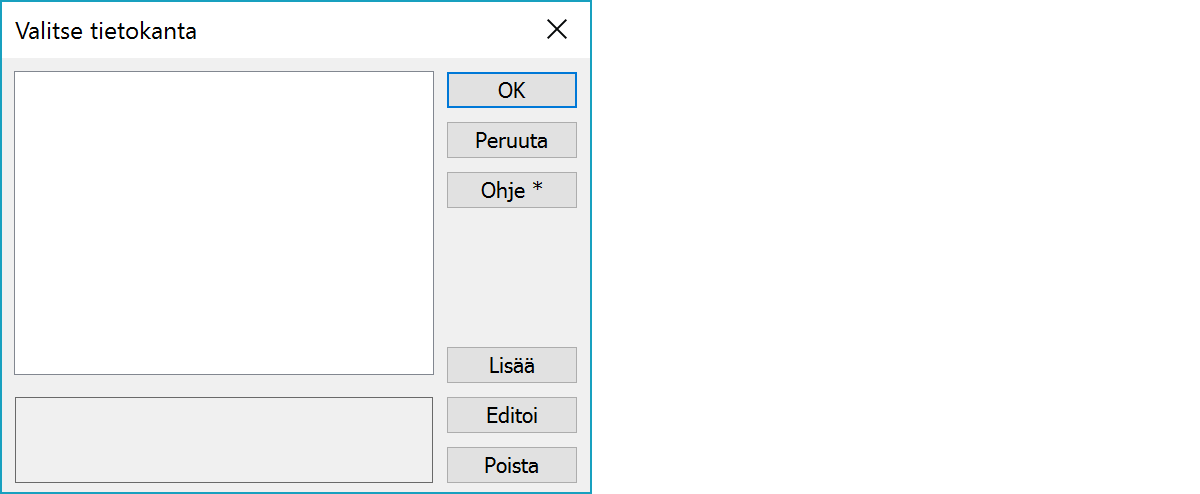Open help with the Ohje * button
1200x494 pixels.
click(x=511, y=190)
